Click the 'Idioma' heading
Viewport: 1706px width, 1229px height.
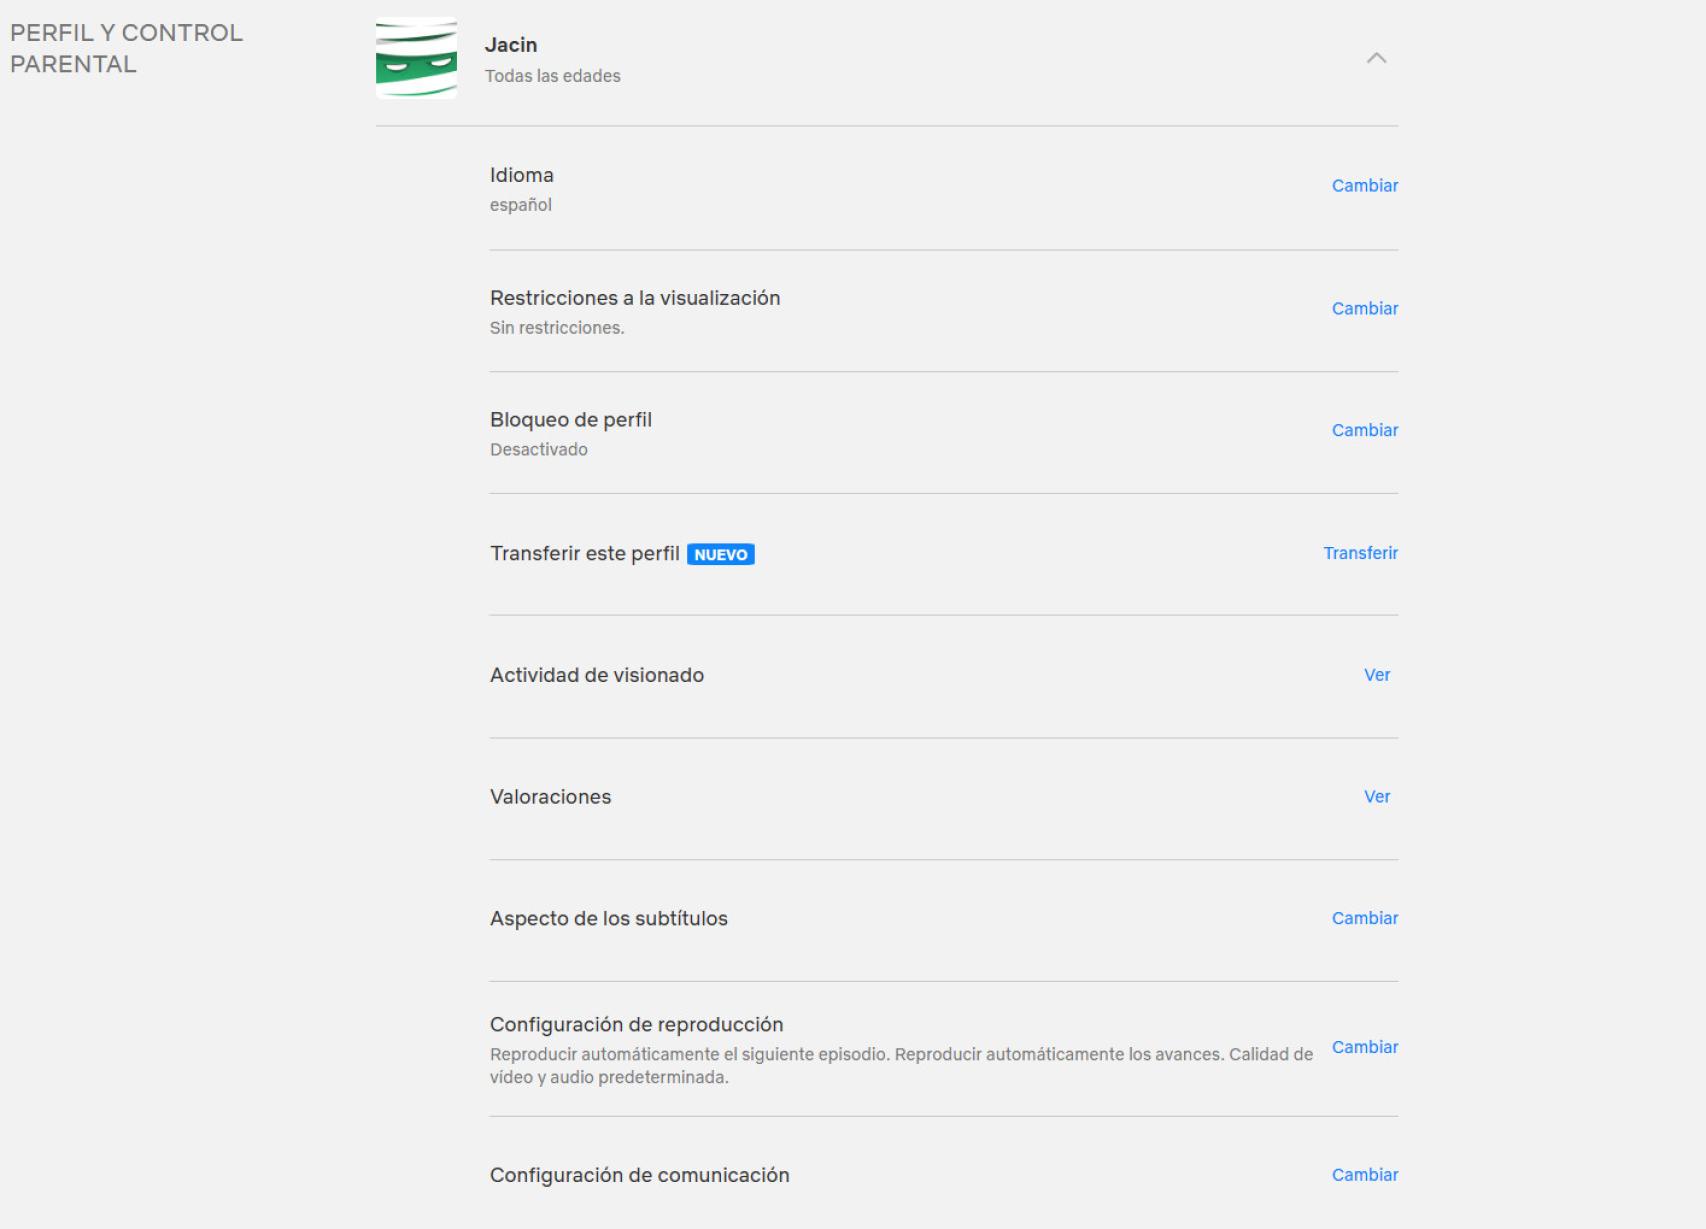521,175
